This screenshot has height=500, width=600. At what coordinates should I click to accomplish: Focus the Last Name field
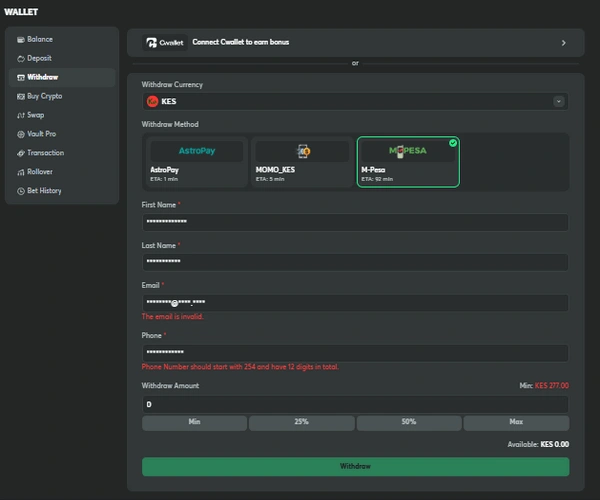click(355, 262)
